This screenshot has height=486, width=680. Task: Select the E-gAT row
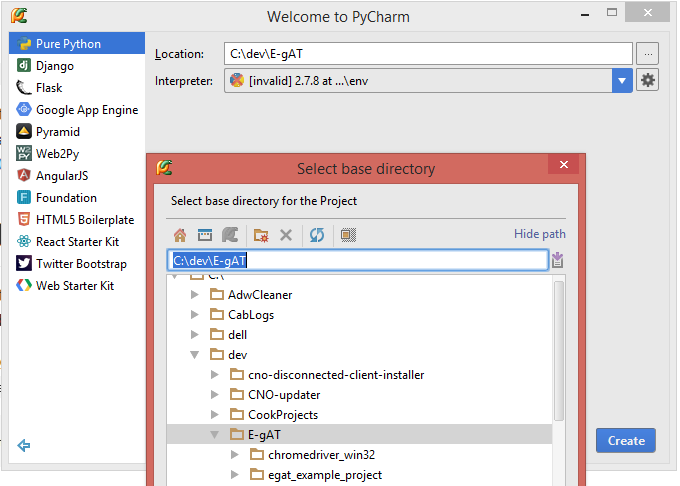359,434
